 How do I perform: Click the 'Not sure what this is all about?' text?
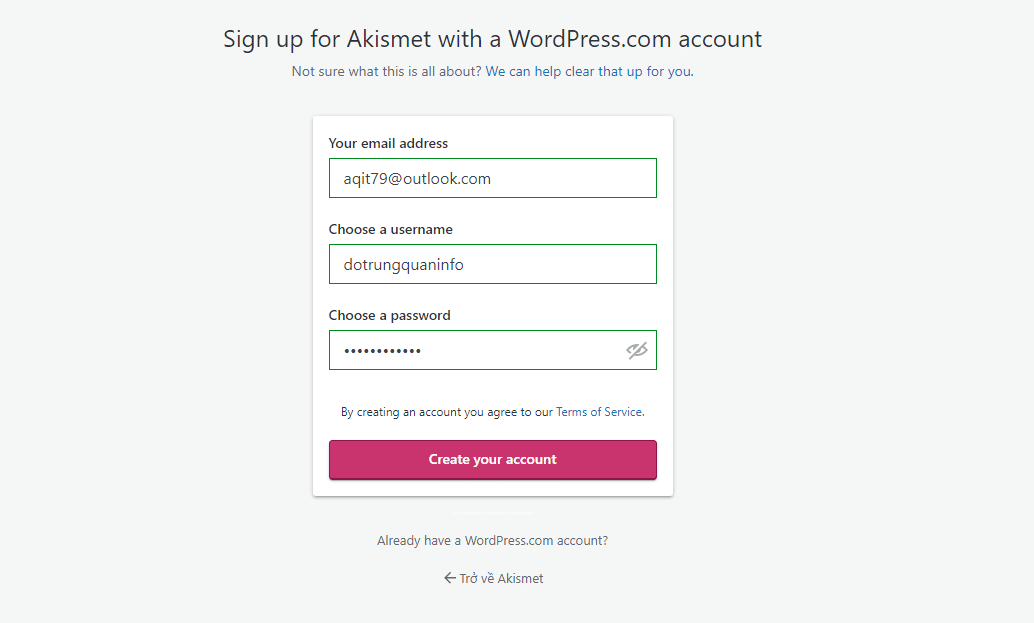tap(386, 72)
